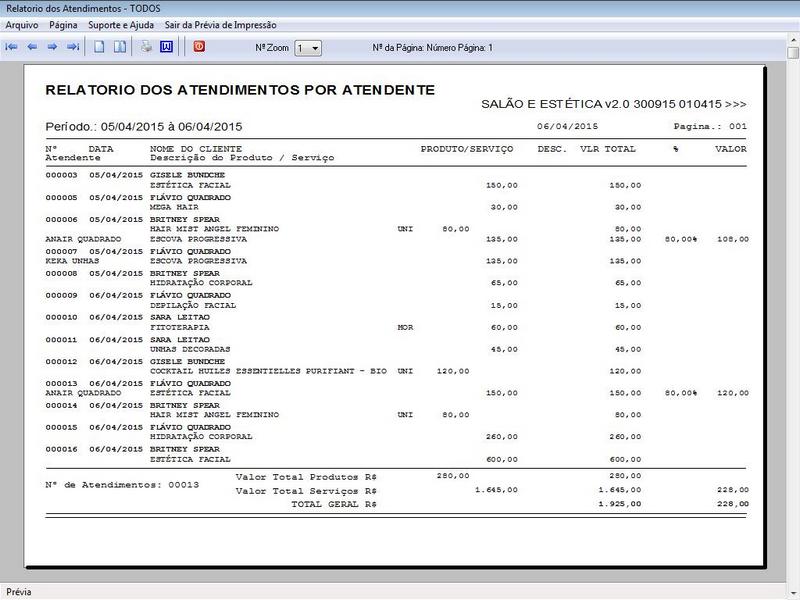This screenshot has height=600, width=800.
Task: Export report with the Word icon
Action: tap(166, 47)
